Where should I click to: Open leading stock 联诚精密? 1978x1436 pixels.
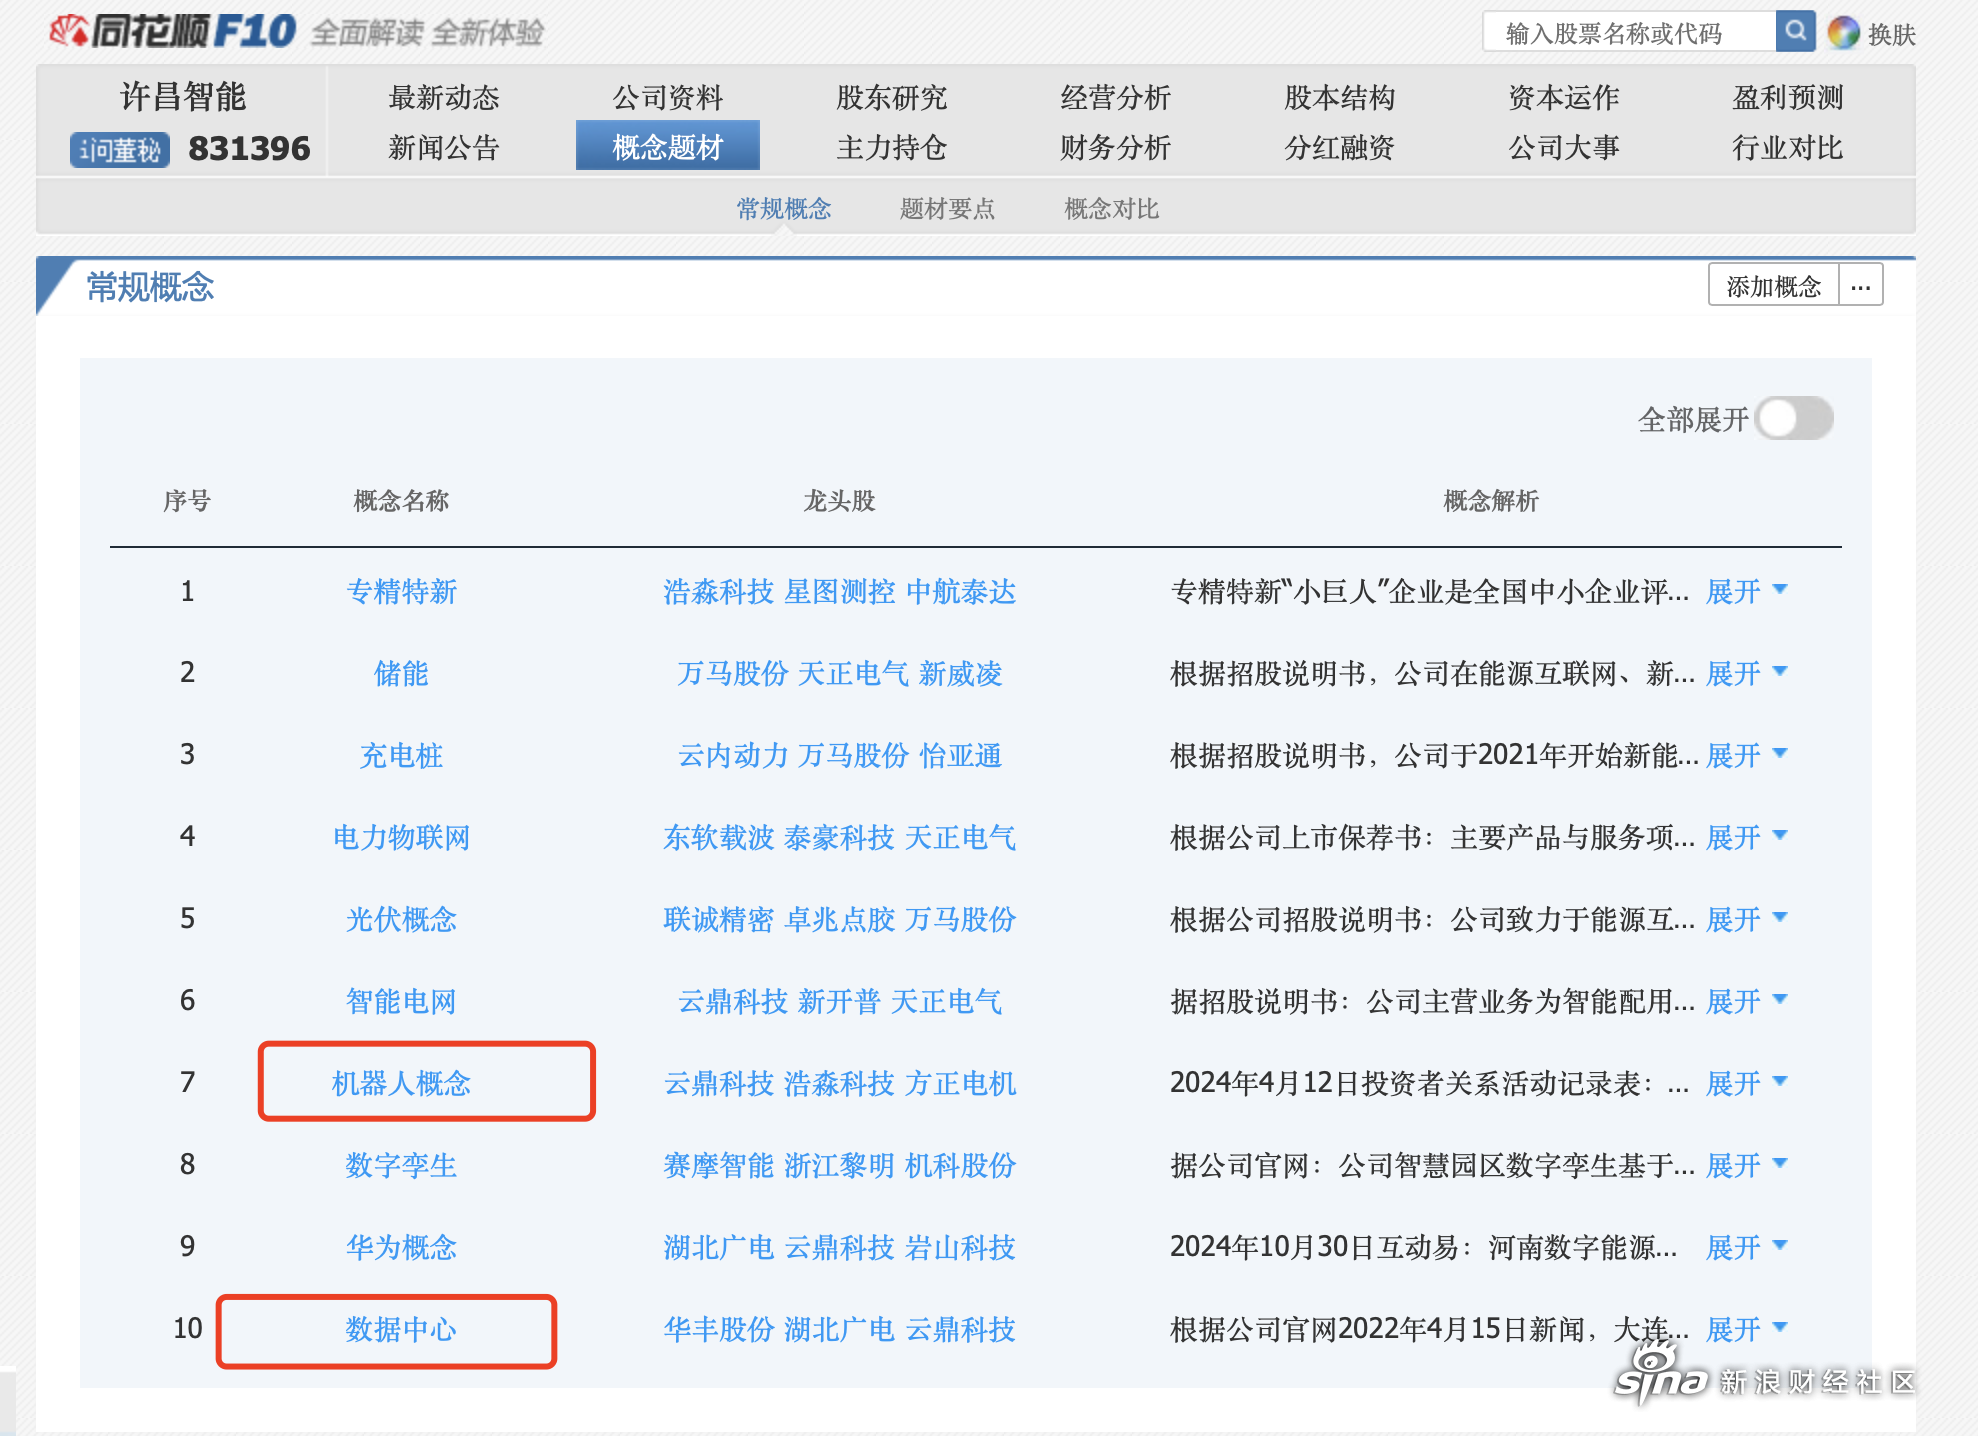coord(719,920)
